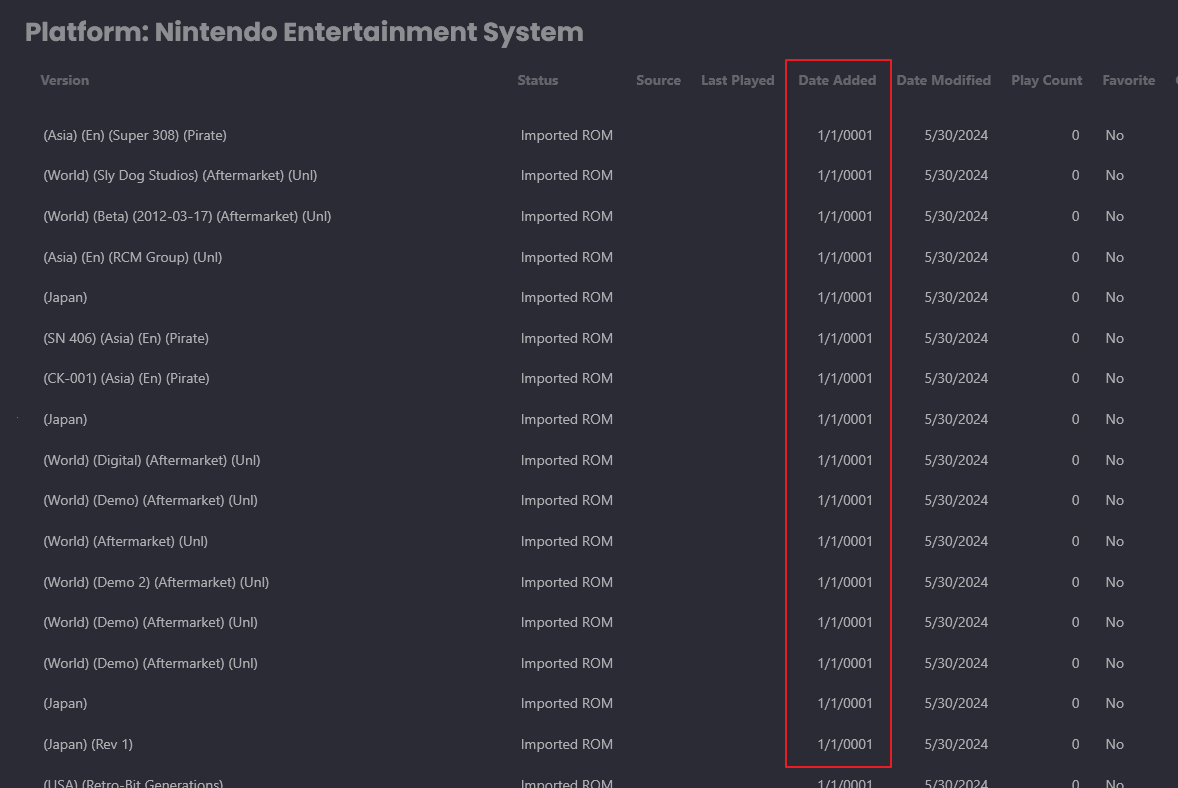Click play count 0 in Demo 2 row
This screenshot has height=788, width=1178.
coord(1075,582)
